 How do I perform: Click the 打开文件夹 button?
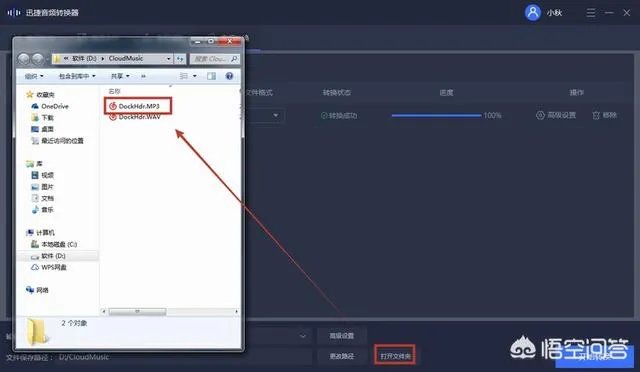click(395, 356)
